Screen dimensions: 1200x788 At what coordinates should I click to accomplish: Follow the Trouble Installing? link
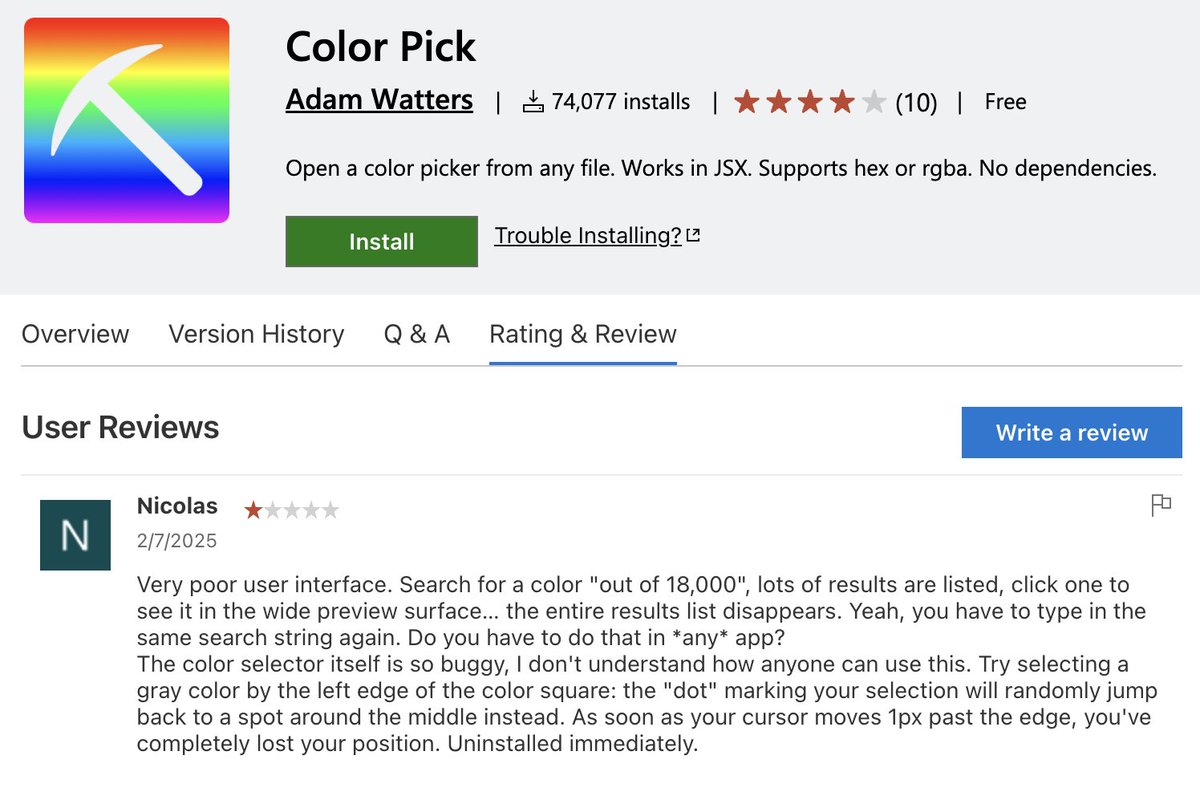[588, 236]
